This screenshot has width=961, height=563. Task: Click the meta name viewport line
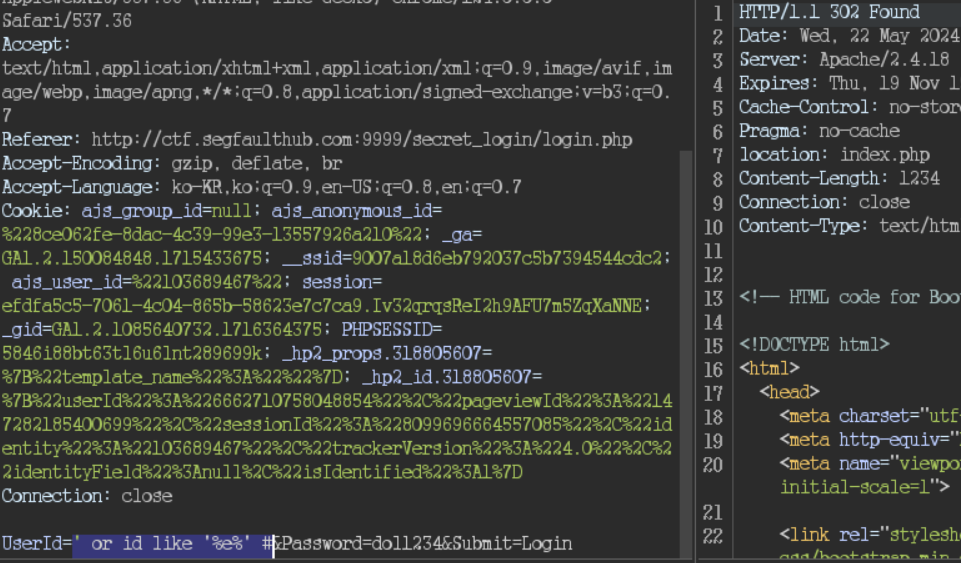tap(870, 464)
